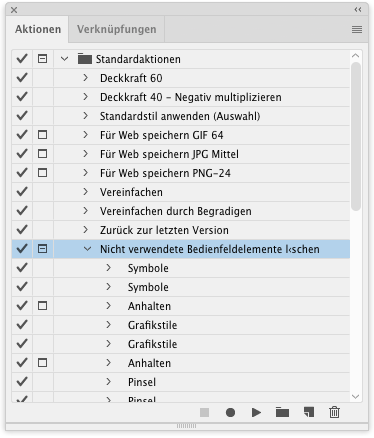Toggle dialog box for Für Web speichern GIF 64
Viewport: 374px width, 438px height.
pos(42,135)
